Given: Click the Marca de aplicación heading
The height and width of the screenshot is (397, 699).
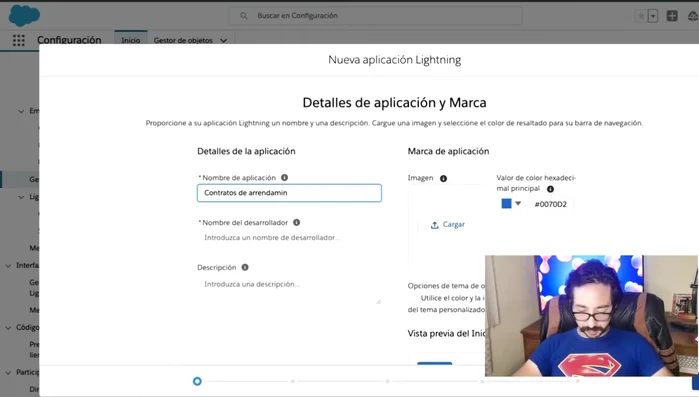Looking at the screenshot, I should click(x=448, y=151).
